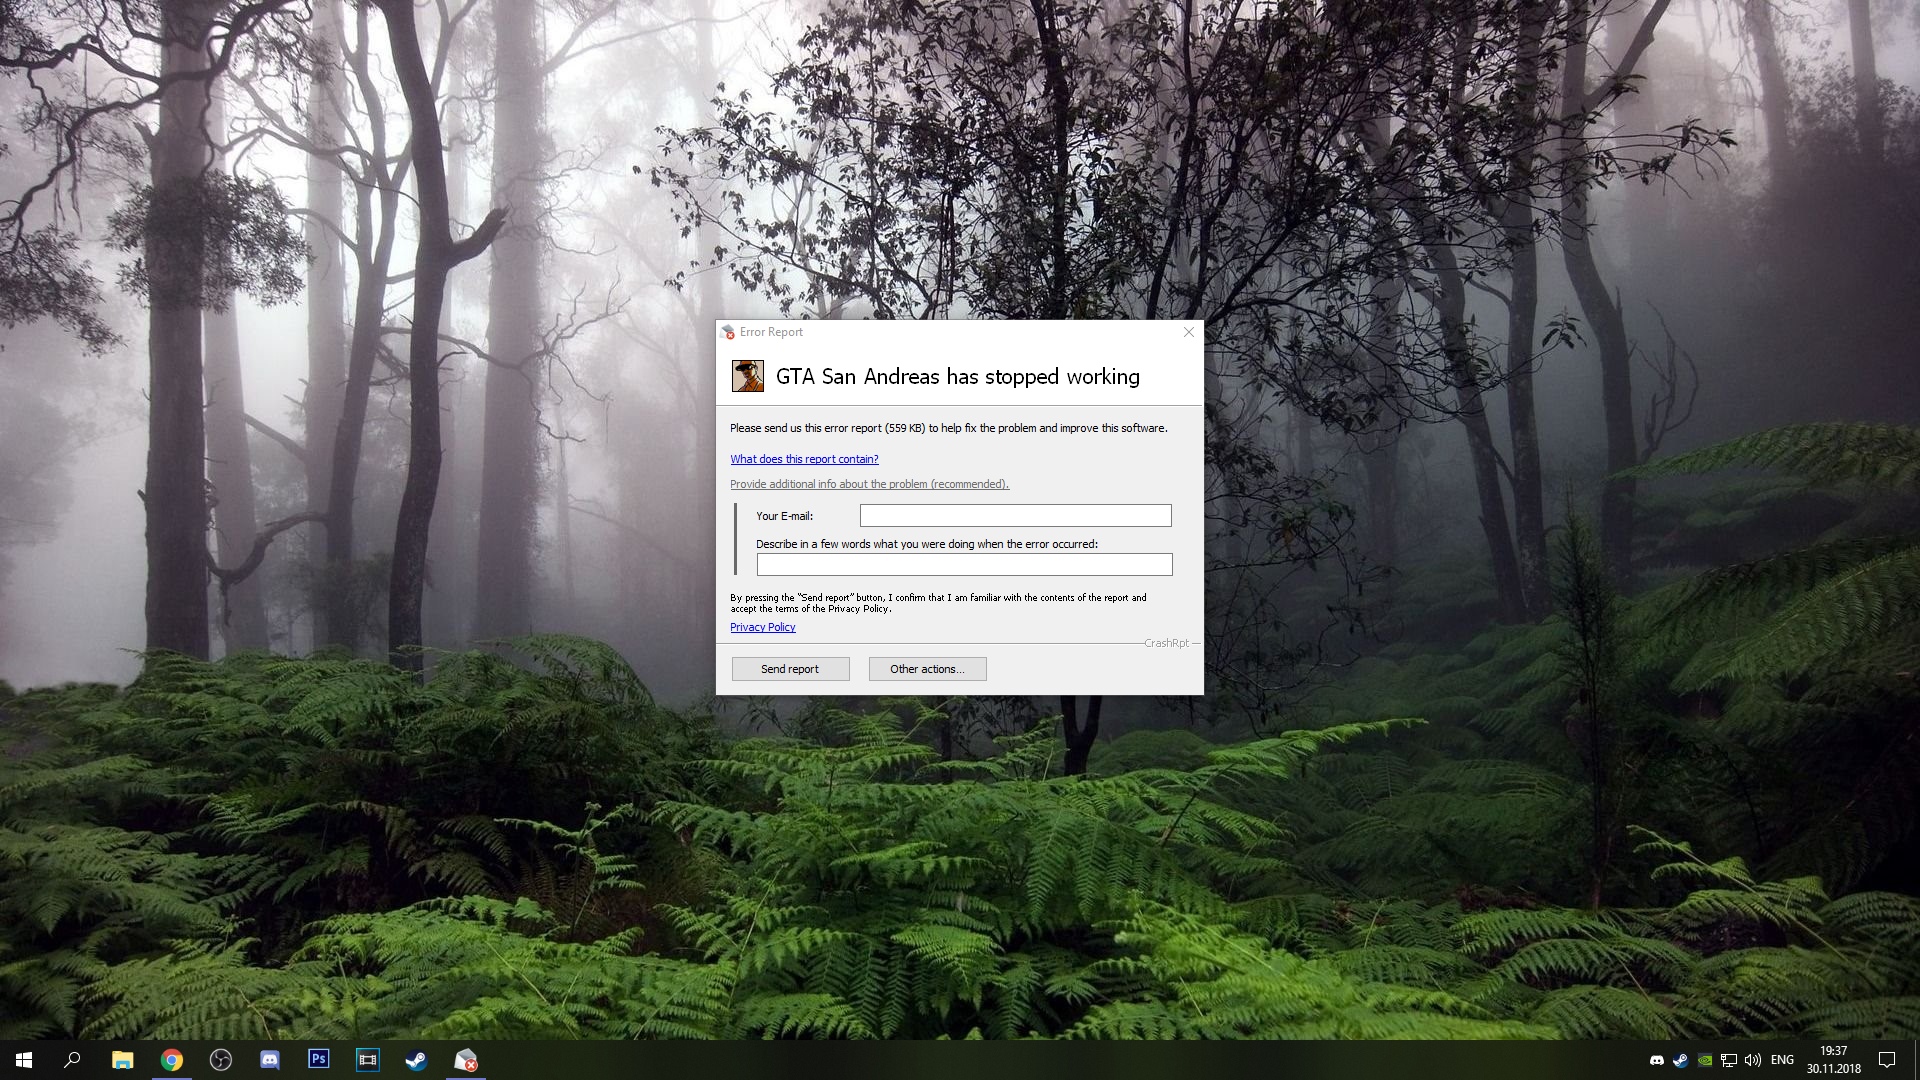
Task: Open the Privacy Policy link
Action: tap(762, 627)
